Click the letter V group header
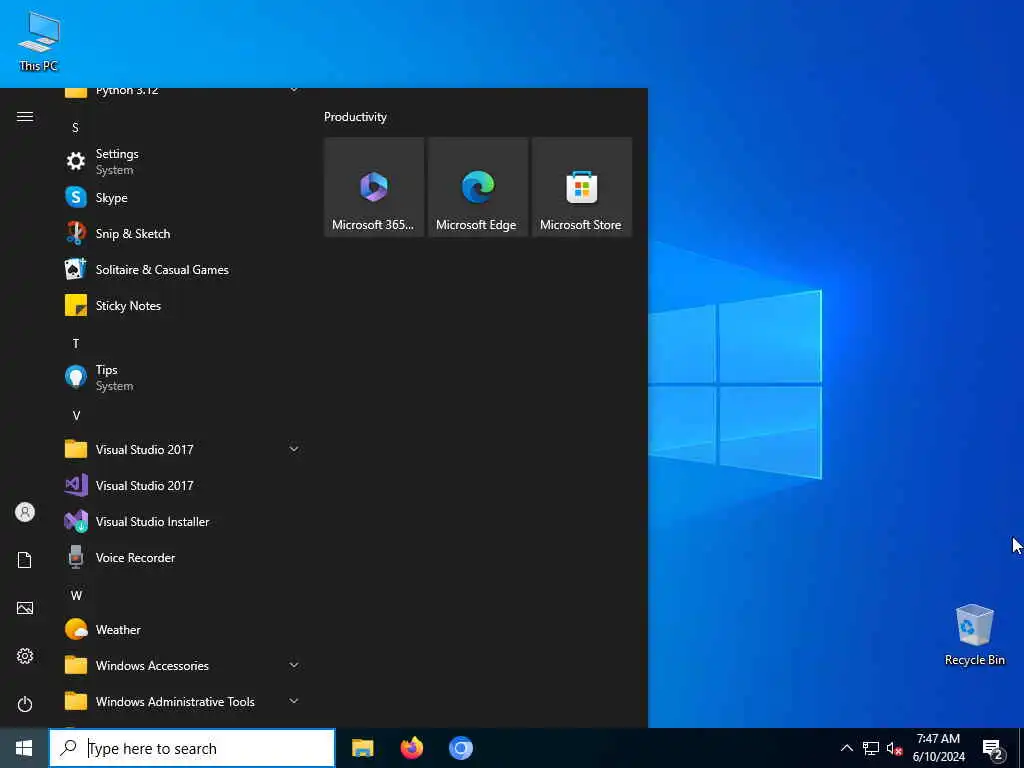 tap(76, 415)
